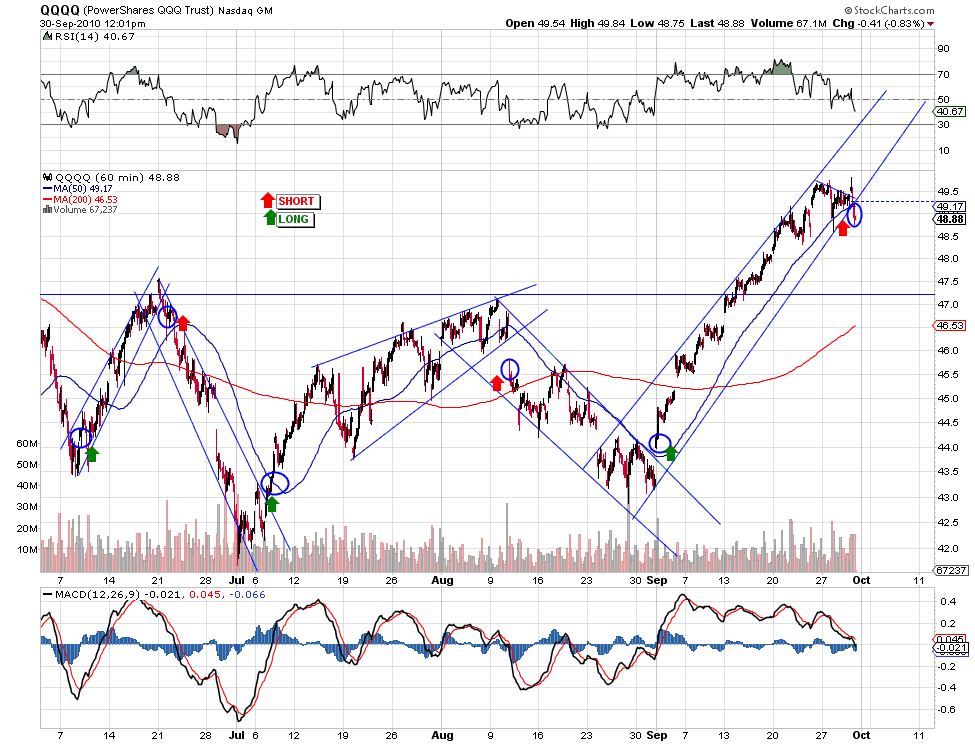Click the -0.021 tag on the MACD right axis

tap(951, 648)
